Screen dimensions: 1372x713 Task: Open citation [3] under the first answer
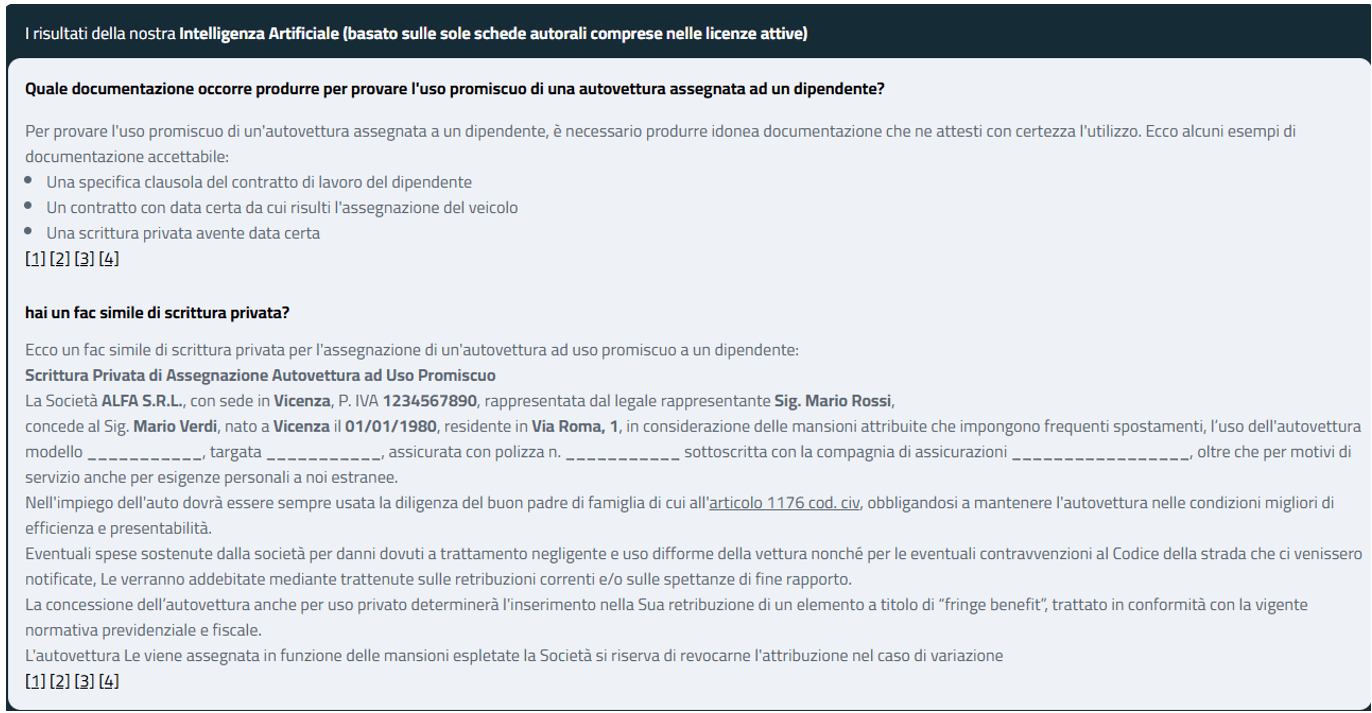click(84, 259)
